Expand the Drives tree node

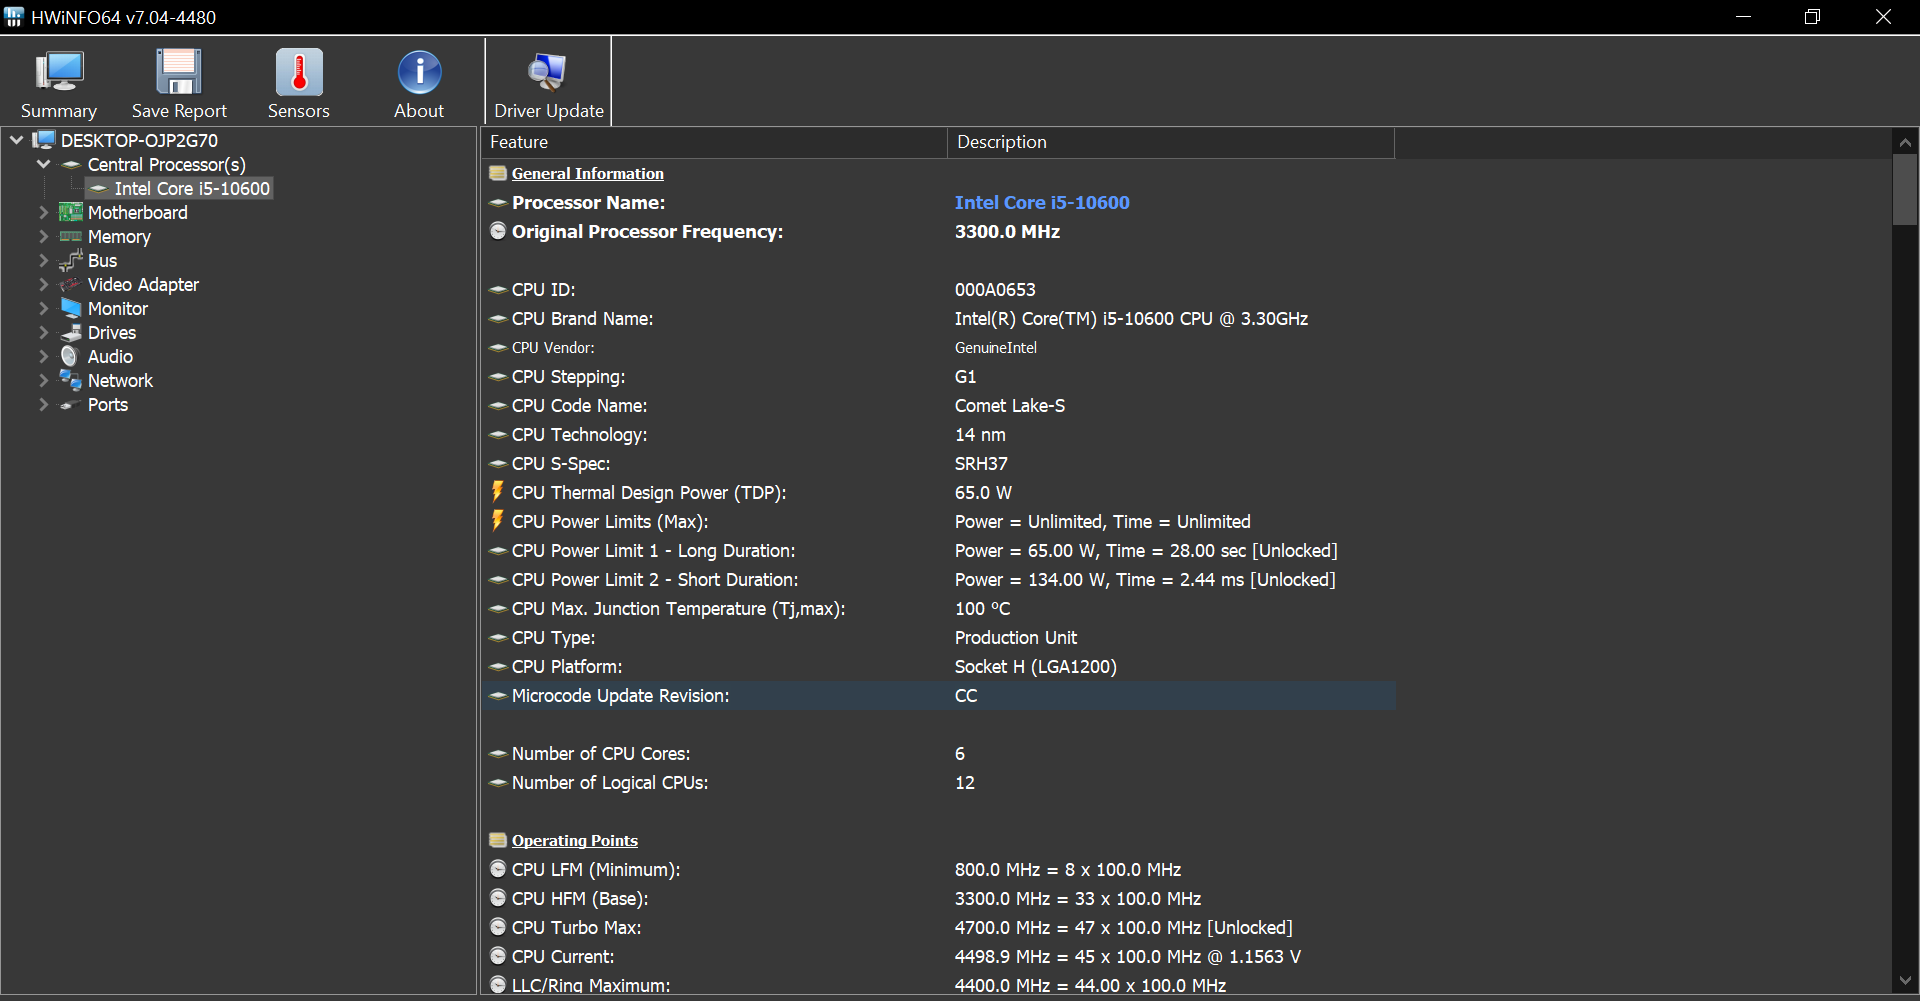tap(43, 332)
